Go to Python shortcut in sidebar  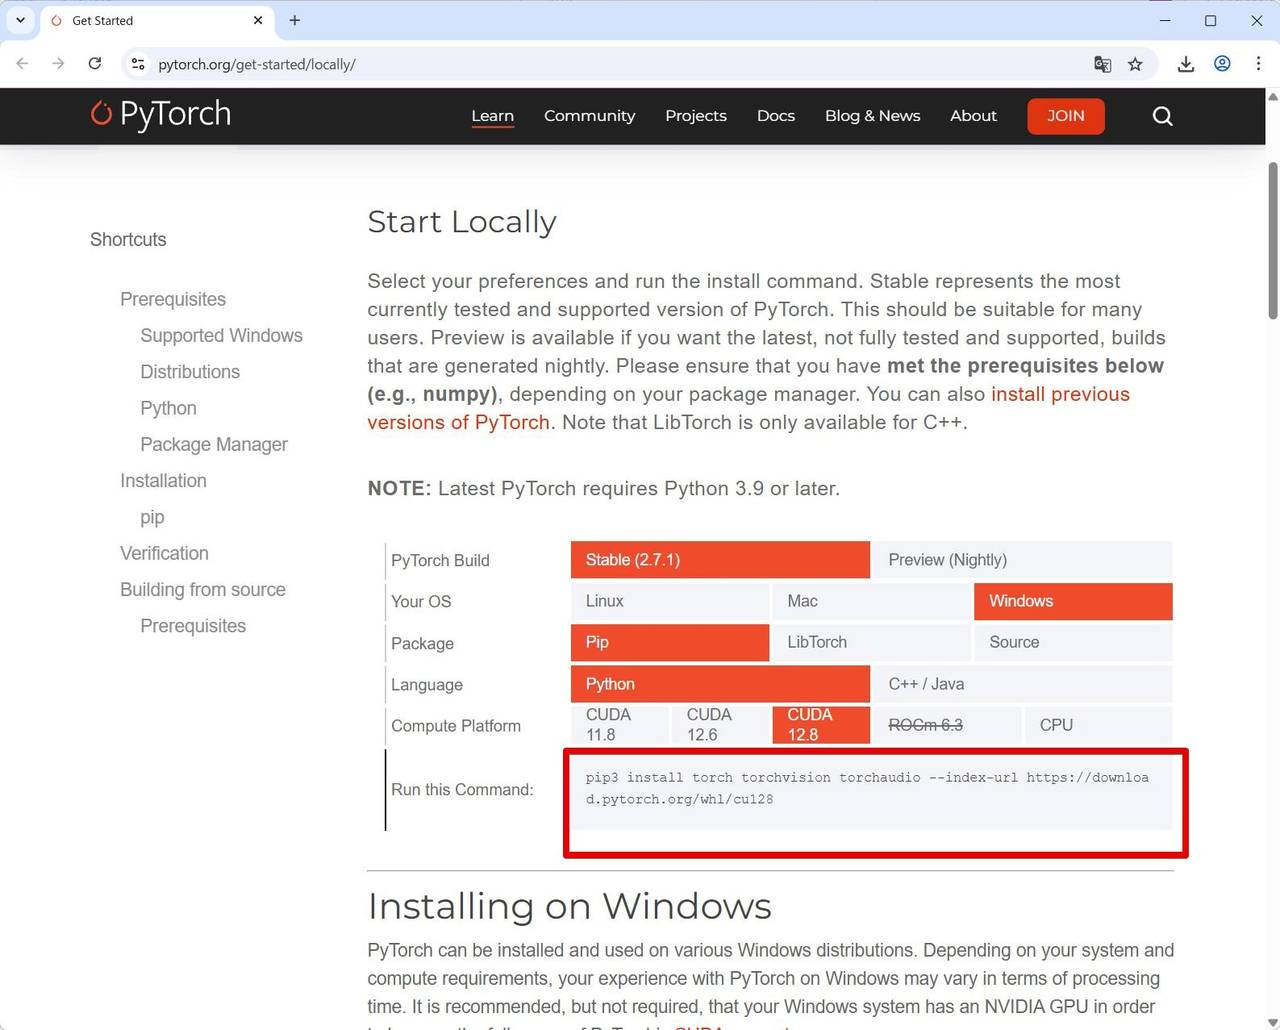point(168,408)
